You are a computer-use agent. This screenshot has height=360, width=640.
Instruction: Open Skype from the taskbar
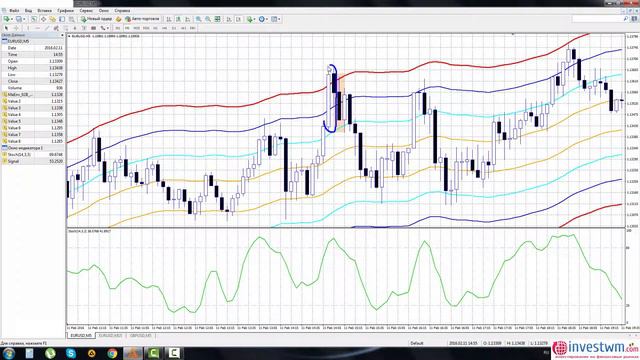pyautogui.click(x=71, y=353)
